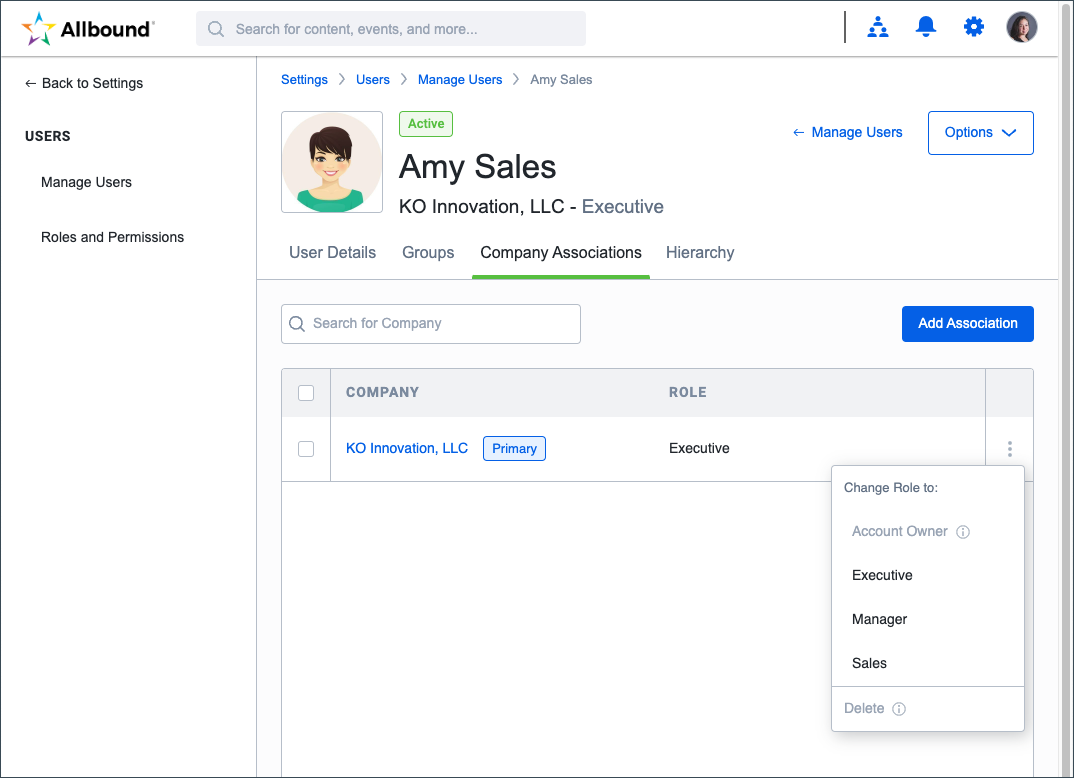The height and width of the screenshot is (778, 1074).
Task: Toggle the select-all checkbox in table header
Action: coord(306,393)
